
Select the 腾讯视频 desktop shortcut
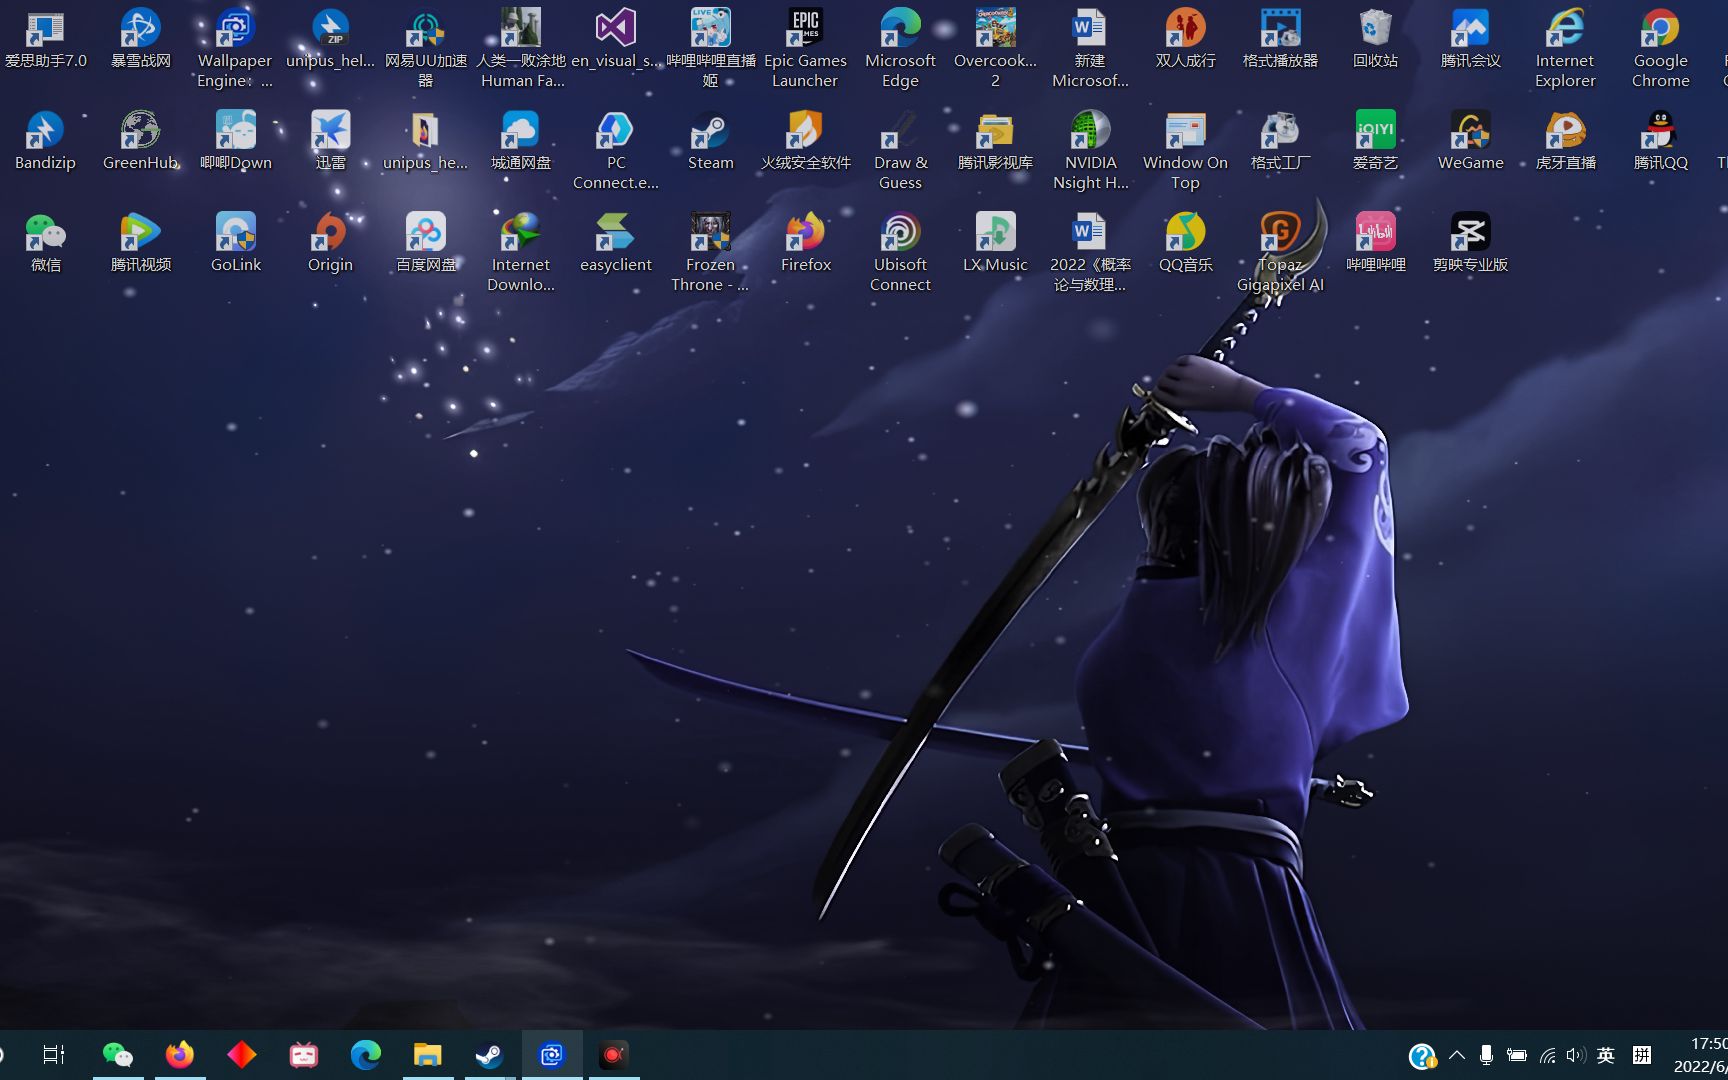click(140, 244)
